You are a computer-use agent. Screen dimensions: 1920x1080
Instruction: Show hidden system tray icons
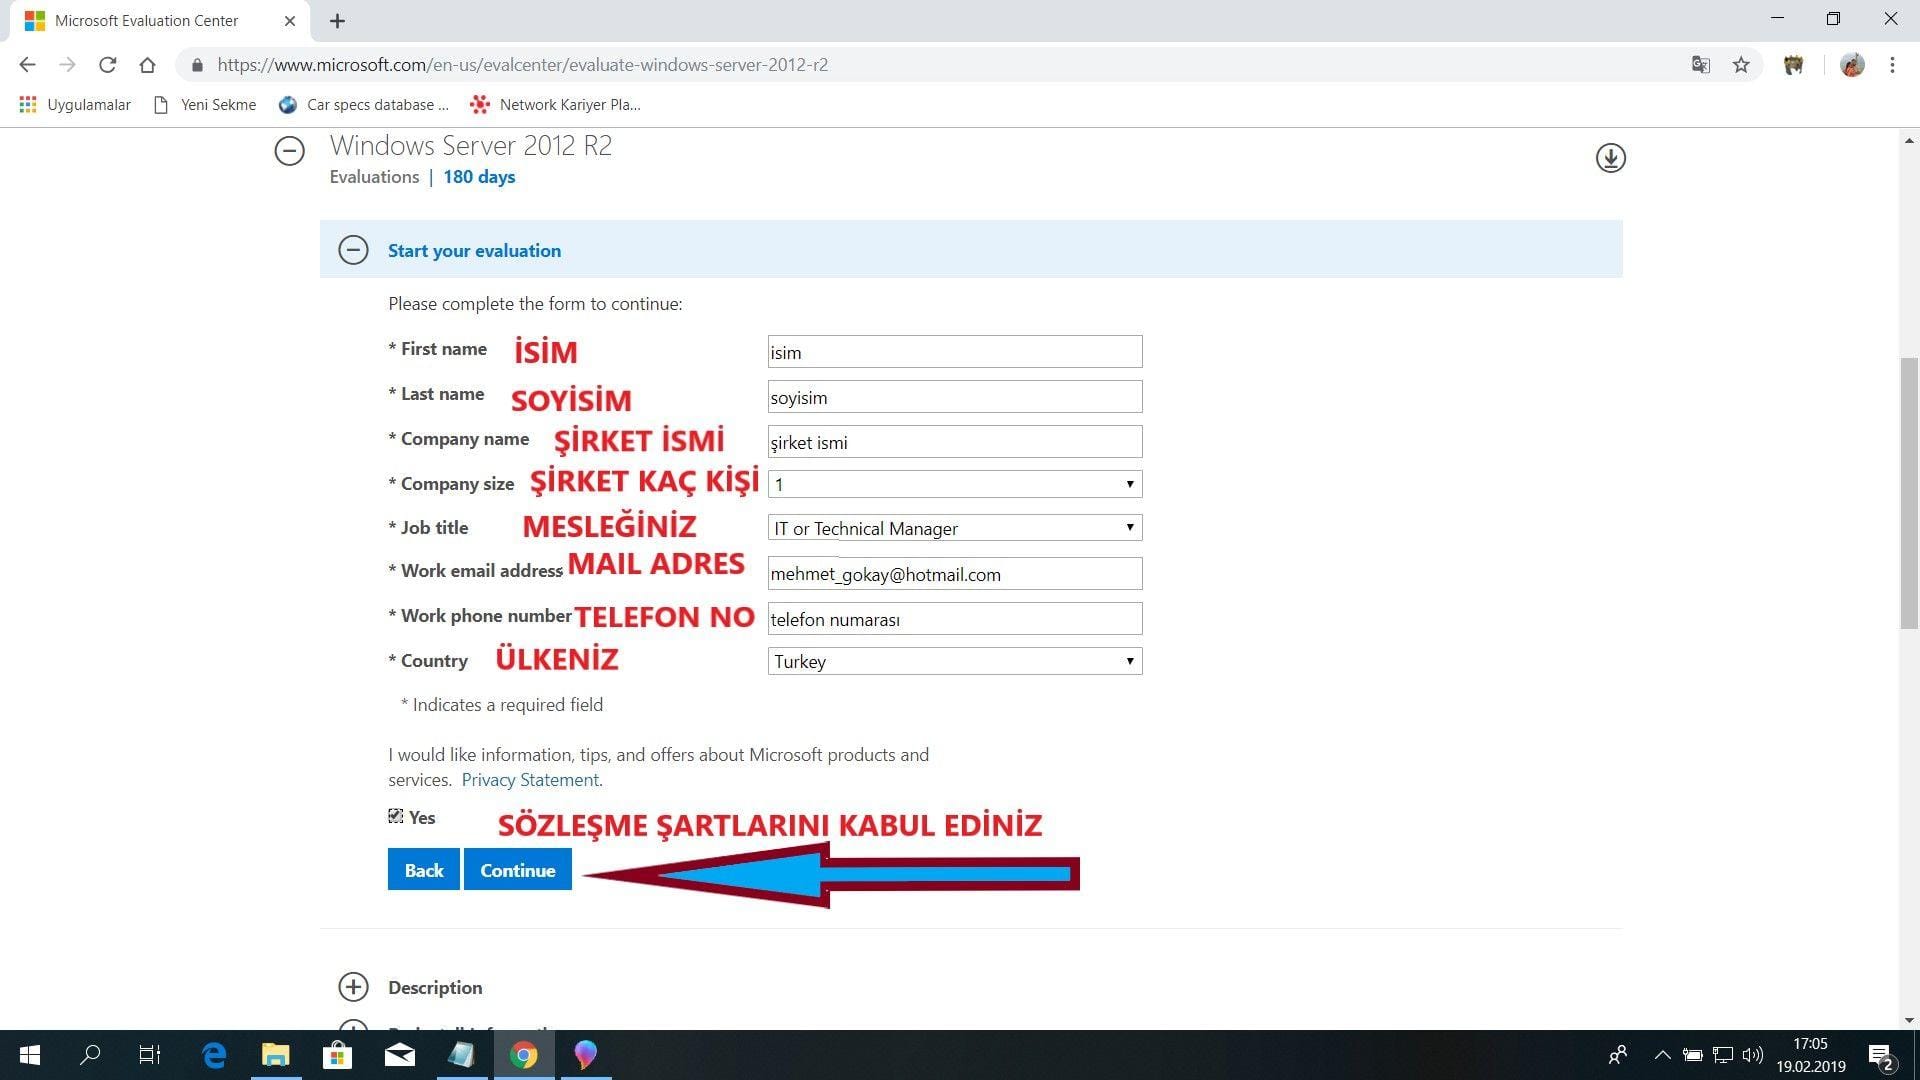pyautogui.click(x=1662, y=1055)
